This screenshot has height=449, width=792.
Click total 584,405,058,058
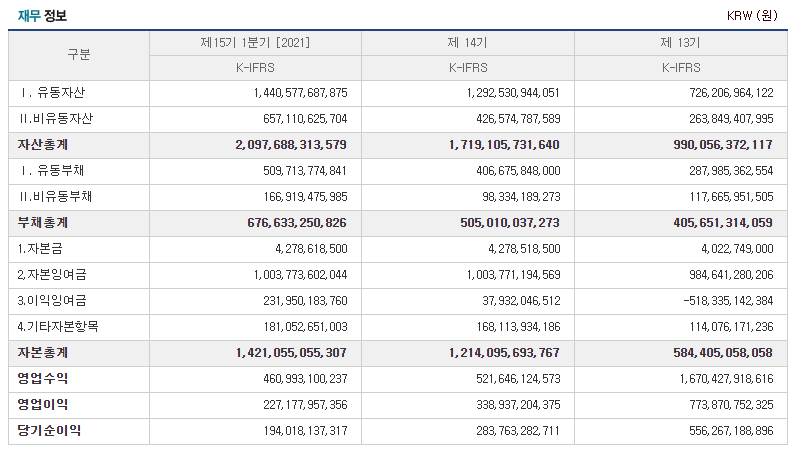click(723, 353)
